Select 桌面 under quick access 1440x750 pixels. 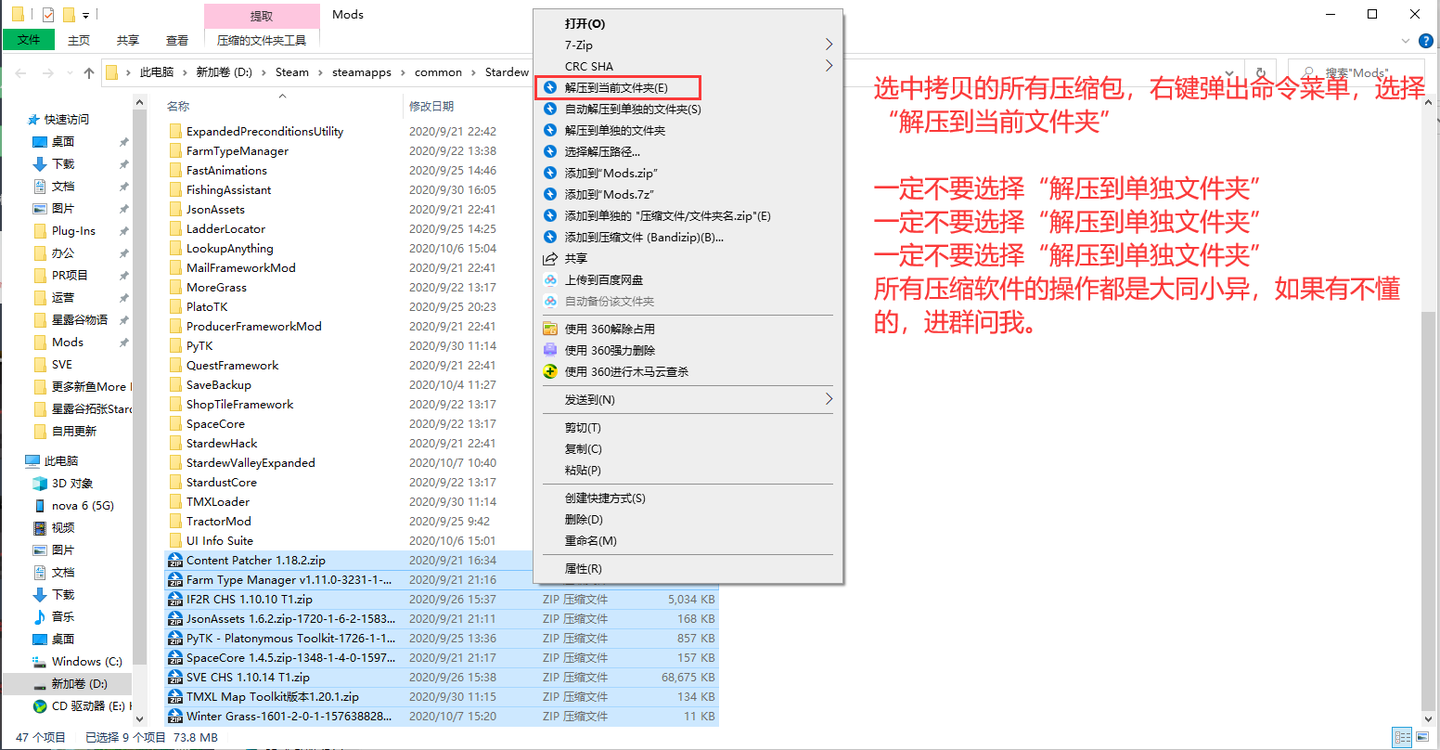pyautogui.click(x=63, y=141)
